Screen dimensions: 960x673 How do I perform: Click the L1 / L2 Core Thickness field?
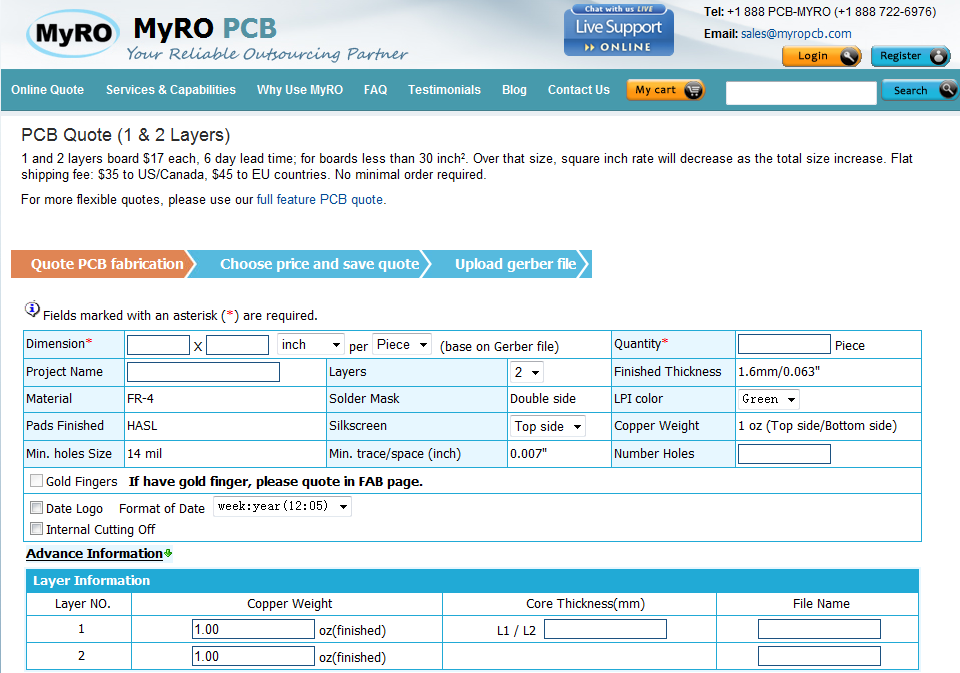(606, 629)
